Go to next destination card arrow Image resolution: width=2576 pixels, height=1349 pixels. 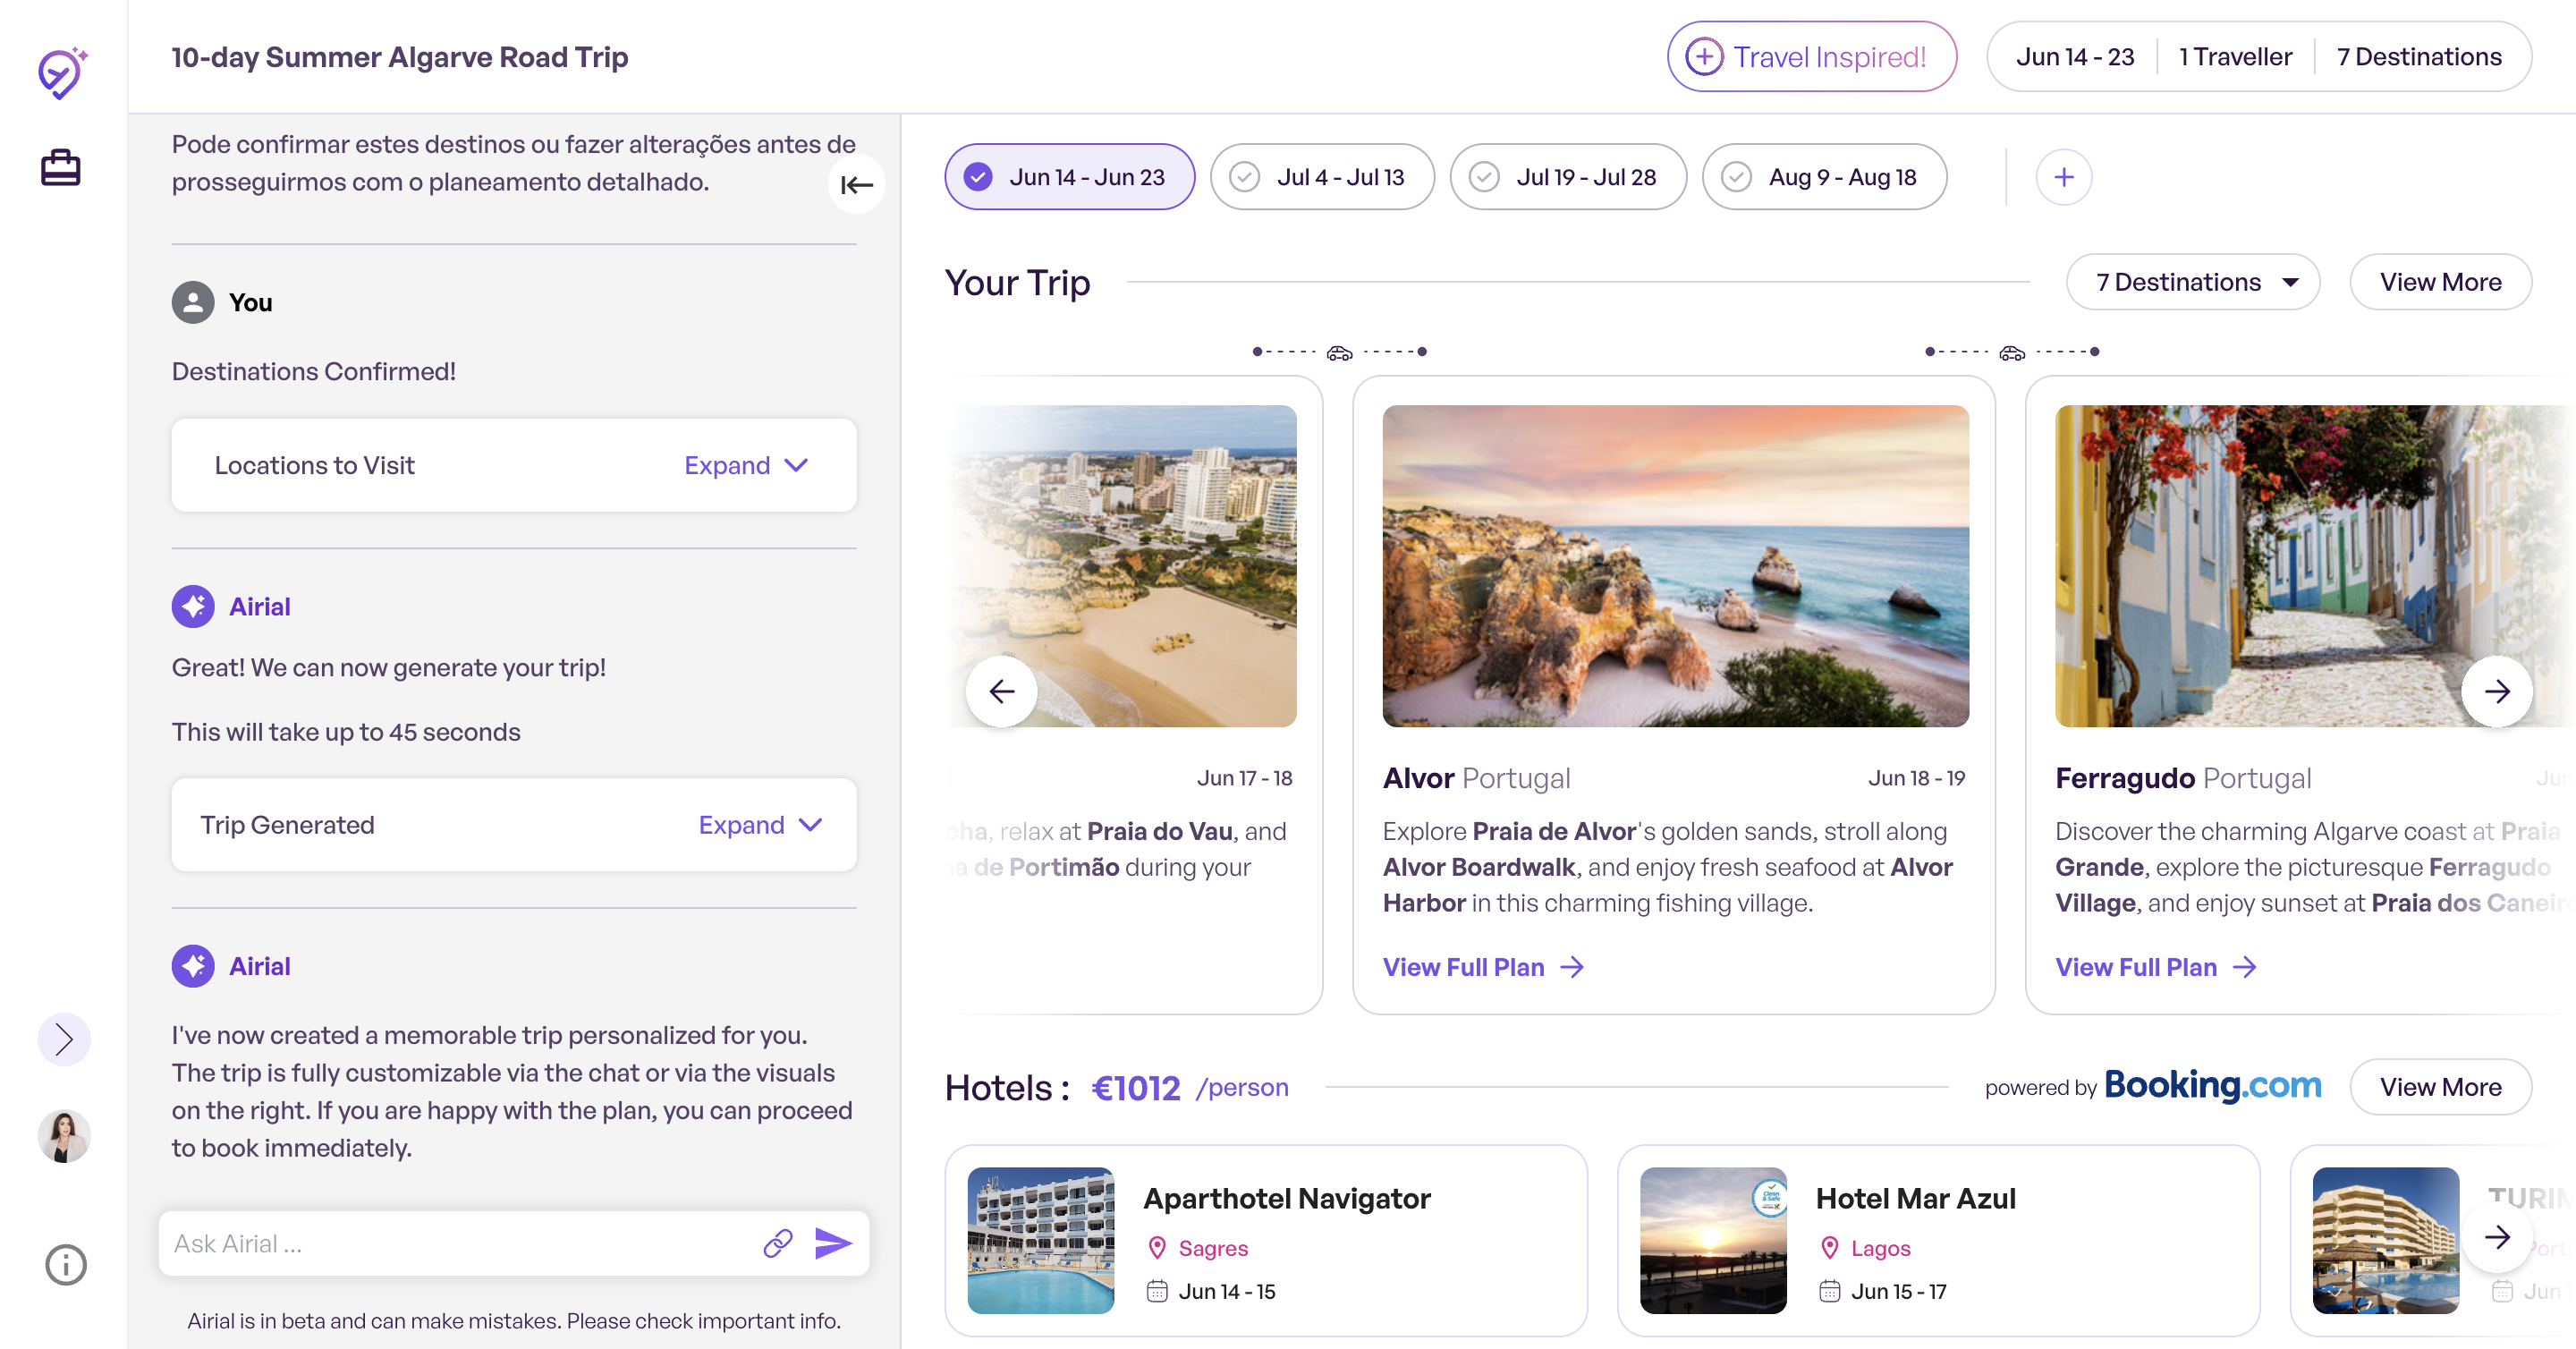tap(2497, 691)
